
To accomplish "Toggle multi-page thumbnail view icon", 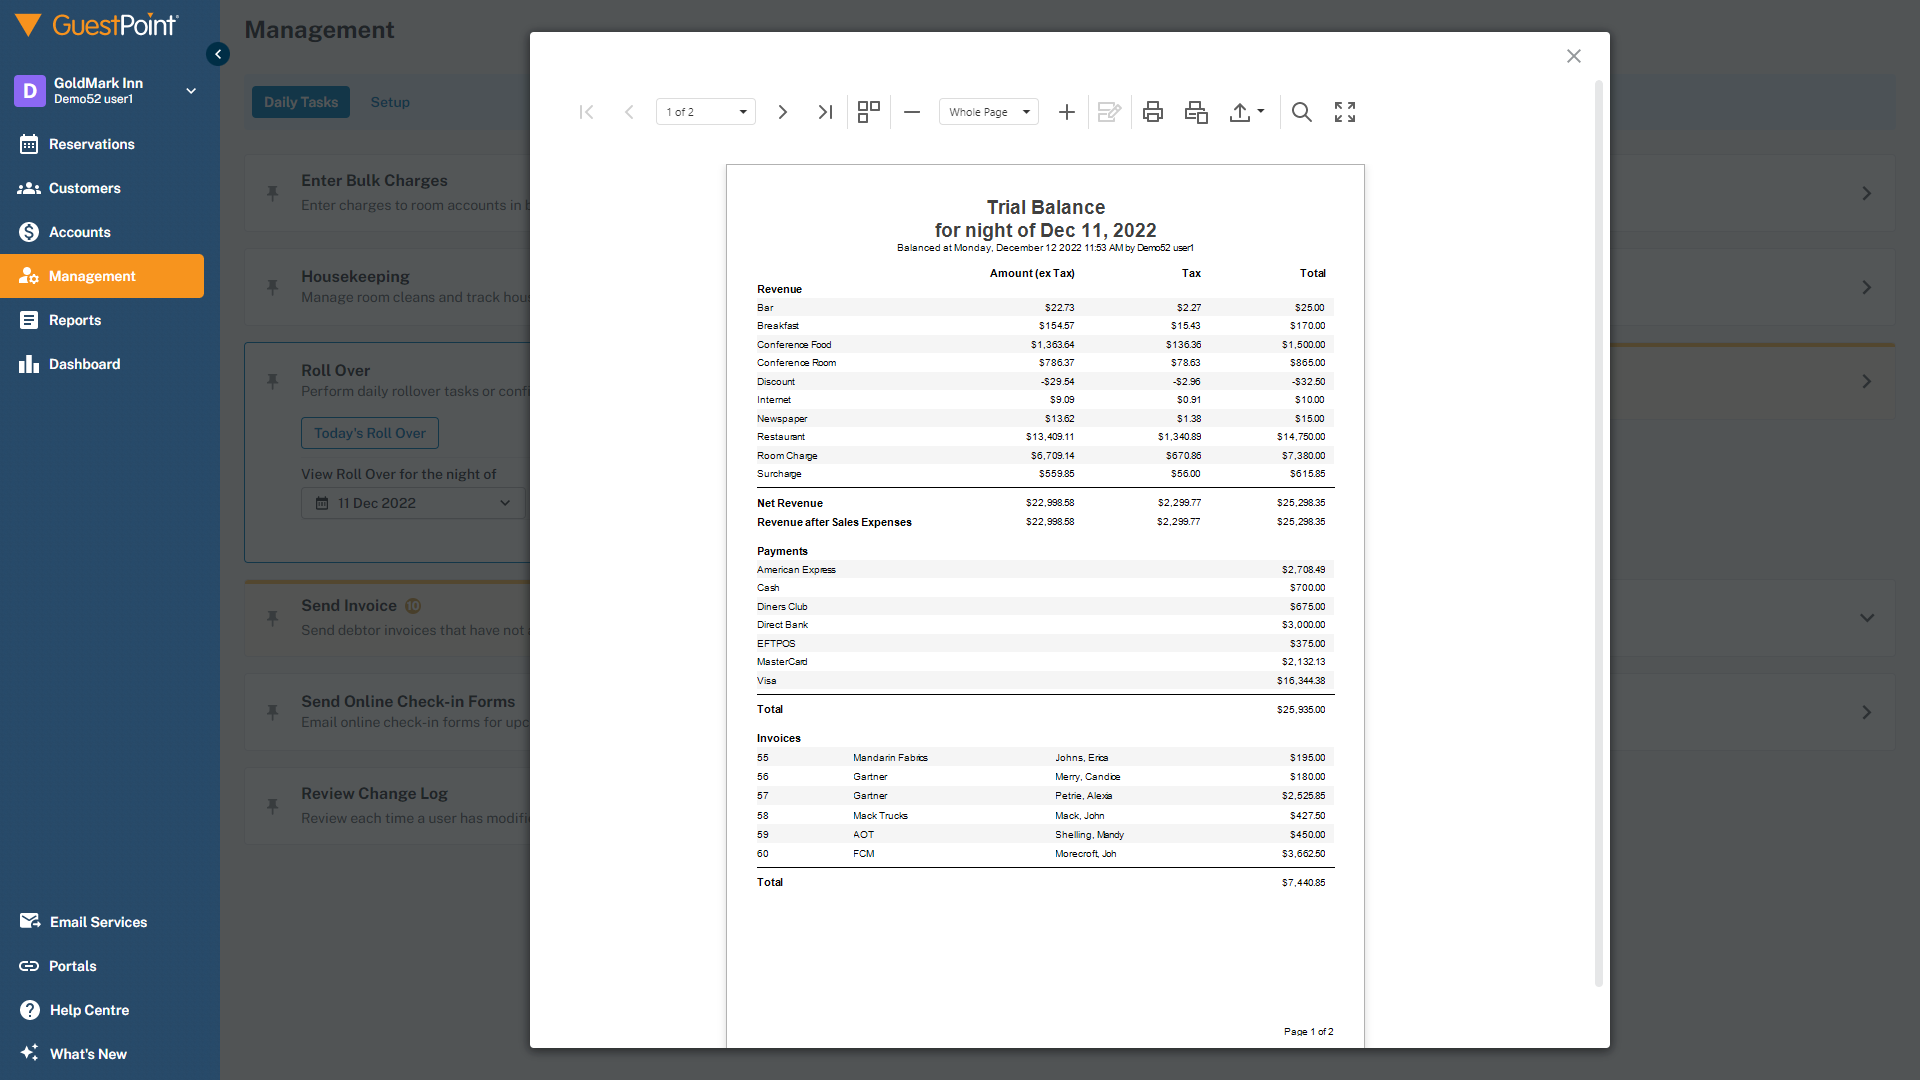I will (869, 112).
